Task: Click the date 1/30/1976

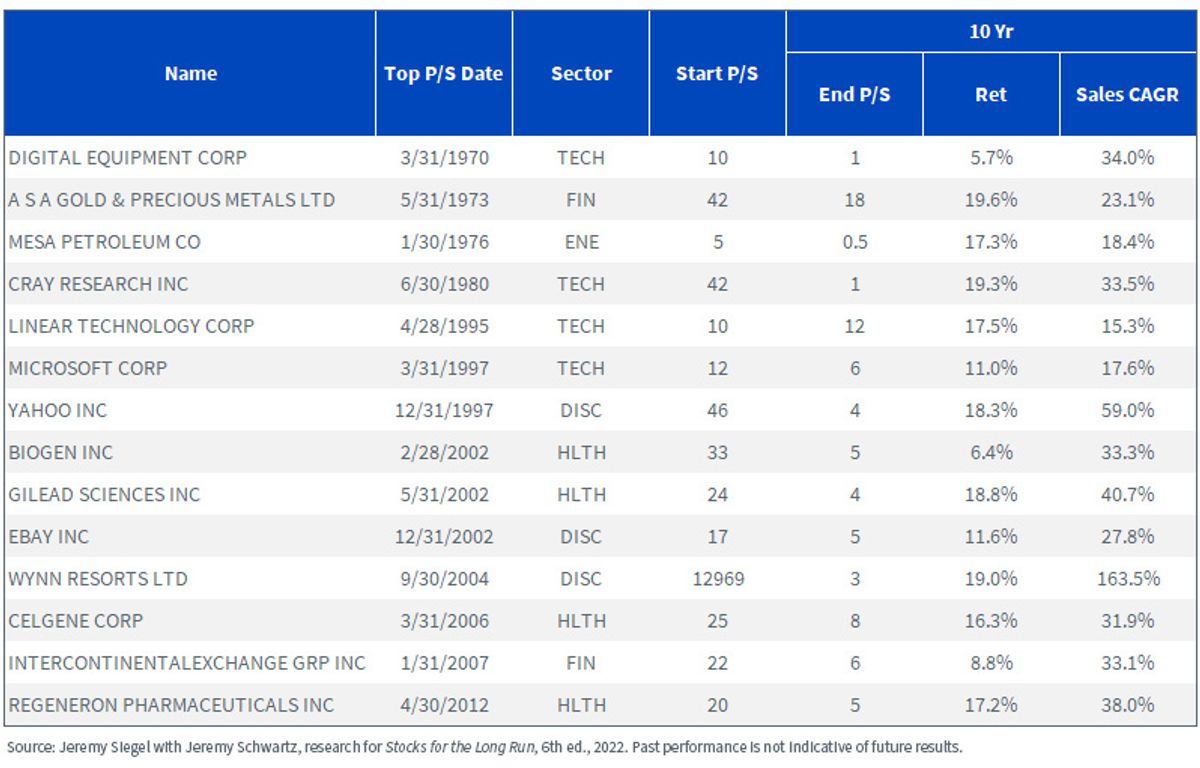Action: 444,242
